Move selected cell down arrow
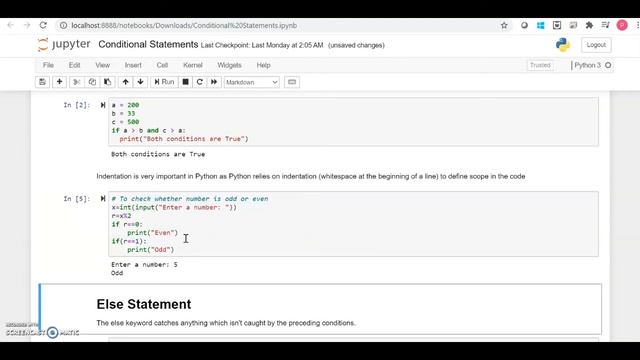Screen dimensions: 640x360 pyautogui.click(x=140, y=82)
